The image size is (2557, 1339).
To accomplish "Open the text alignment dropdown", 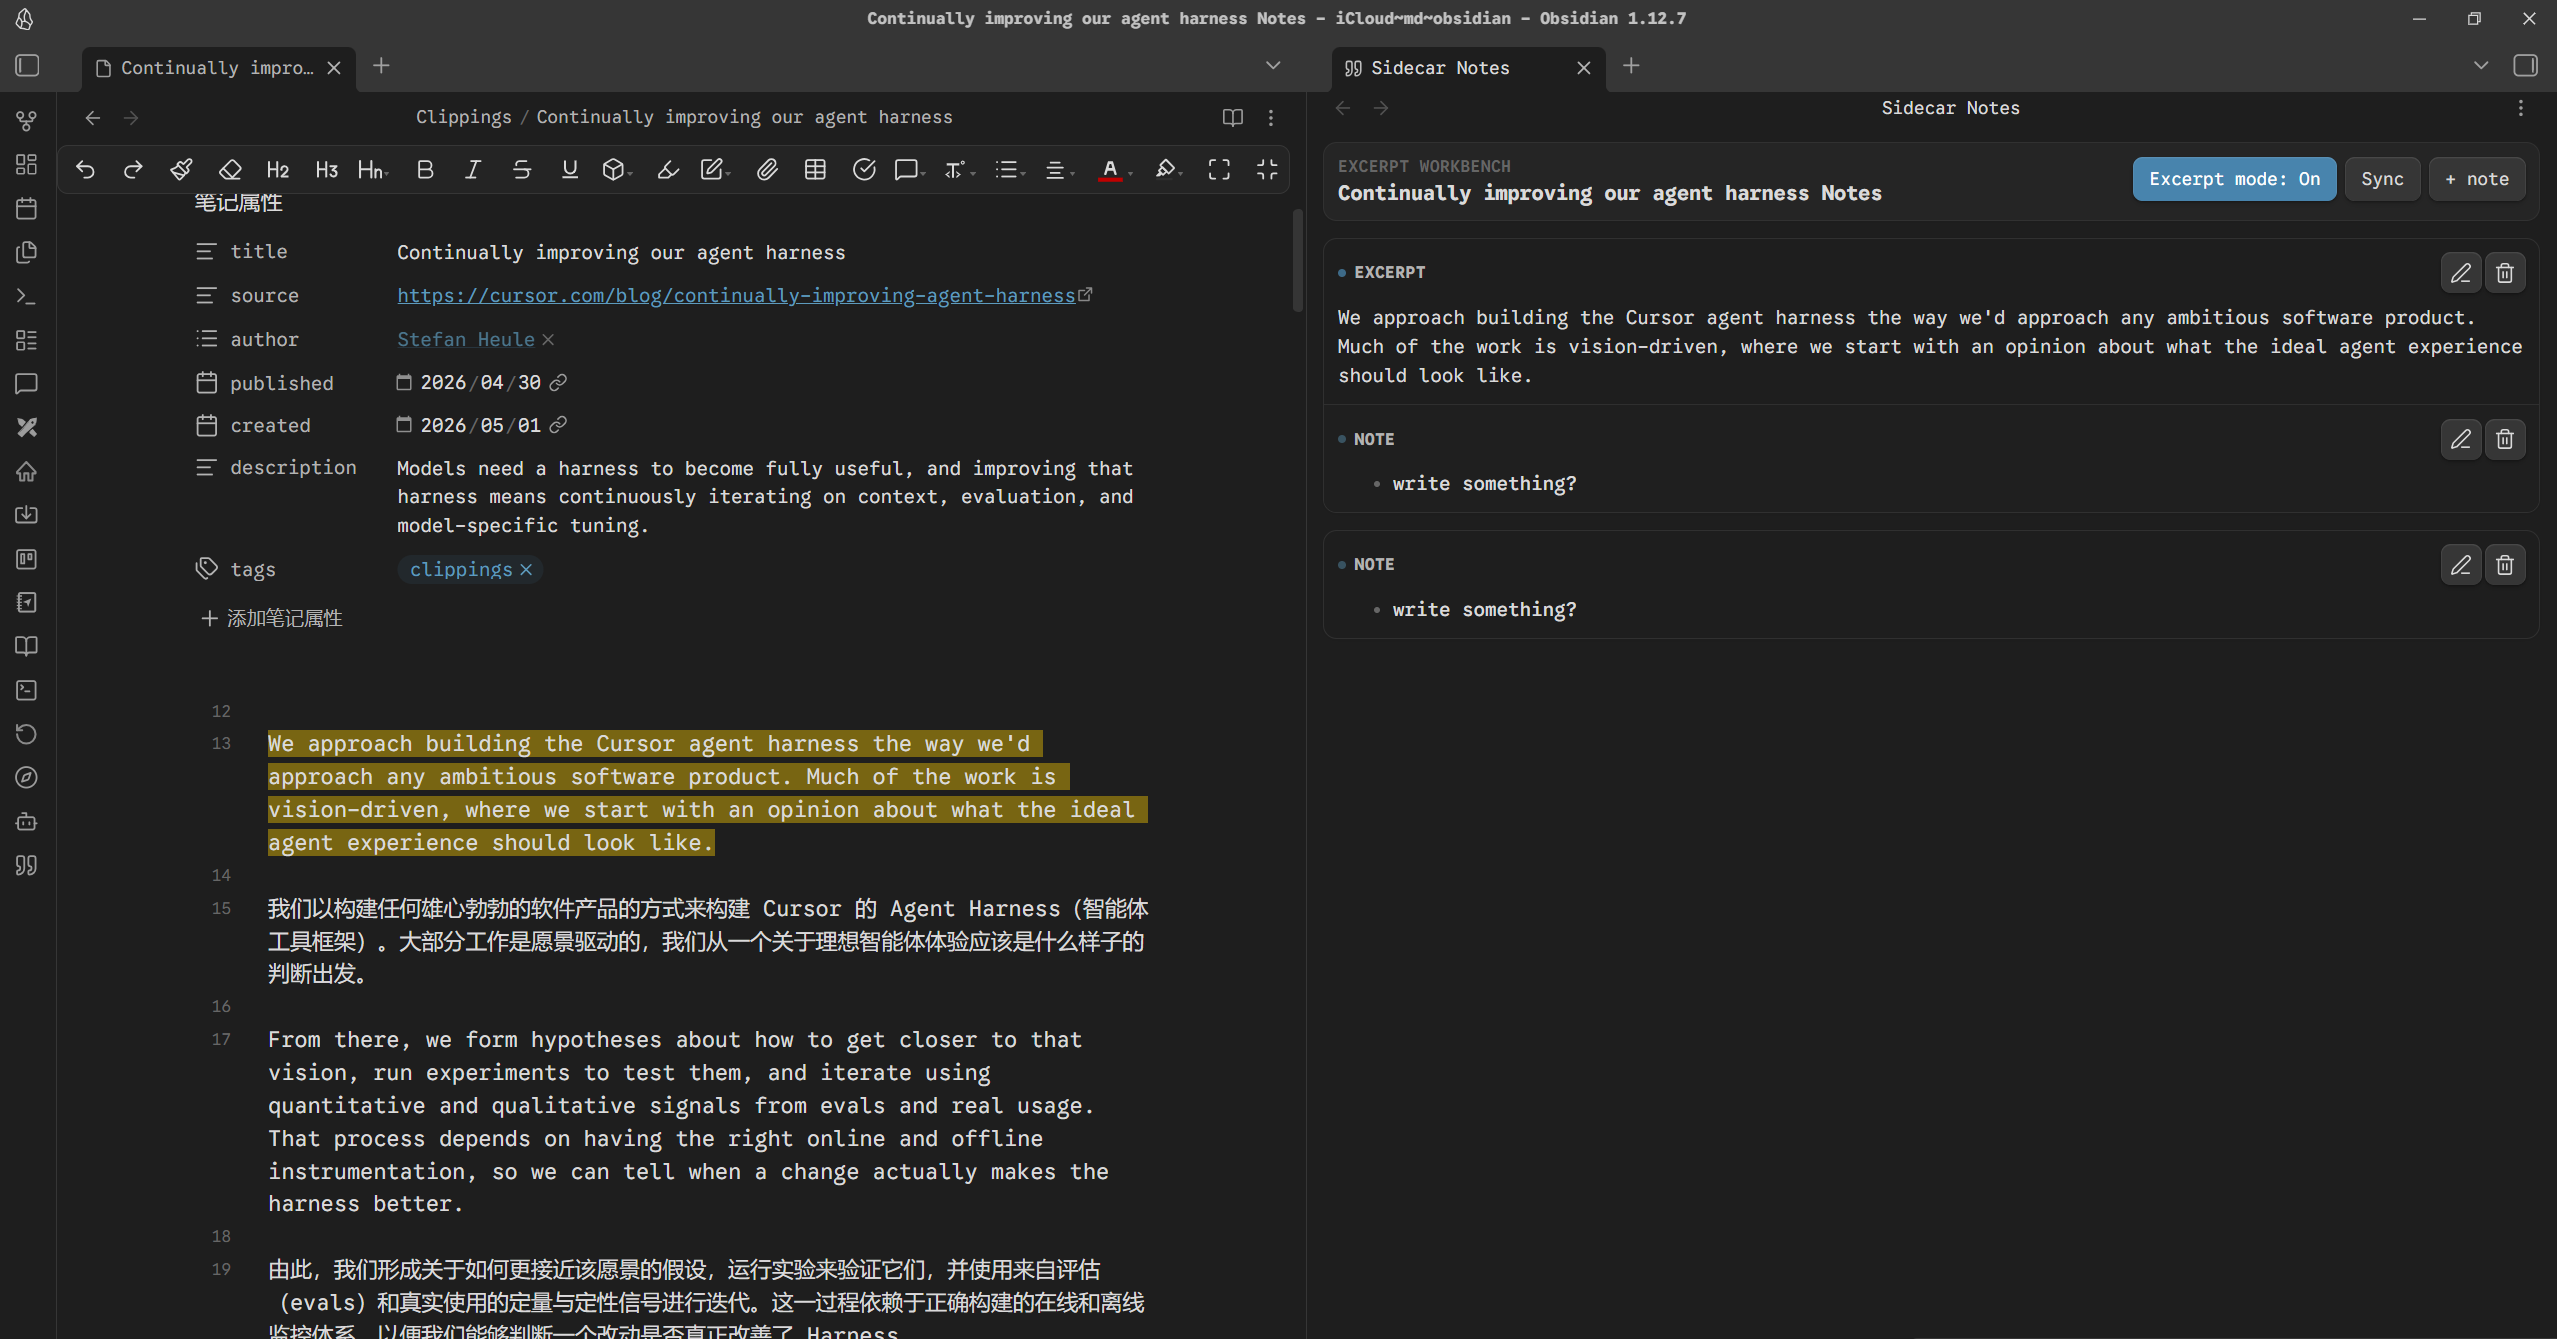I will click(1059, 170).
